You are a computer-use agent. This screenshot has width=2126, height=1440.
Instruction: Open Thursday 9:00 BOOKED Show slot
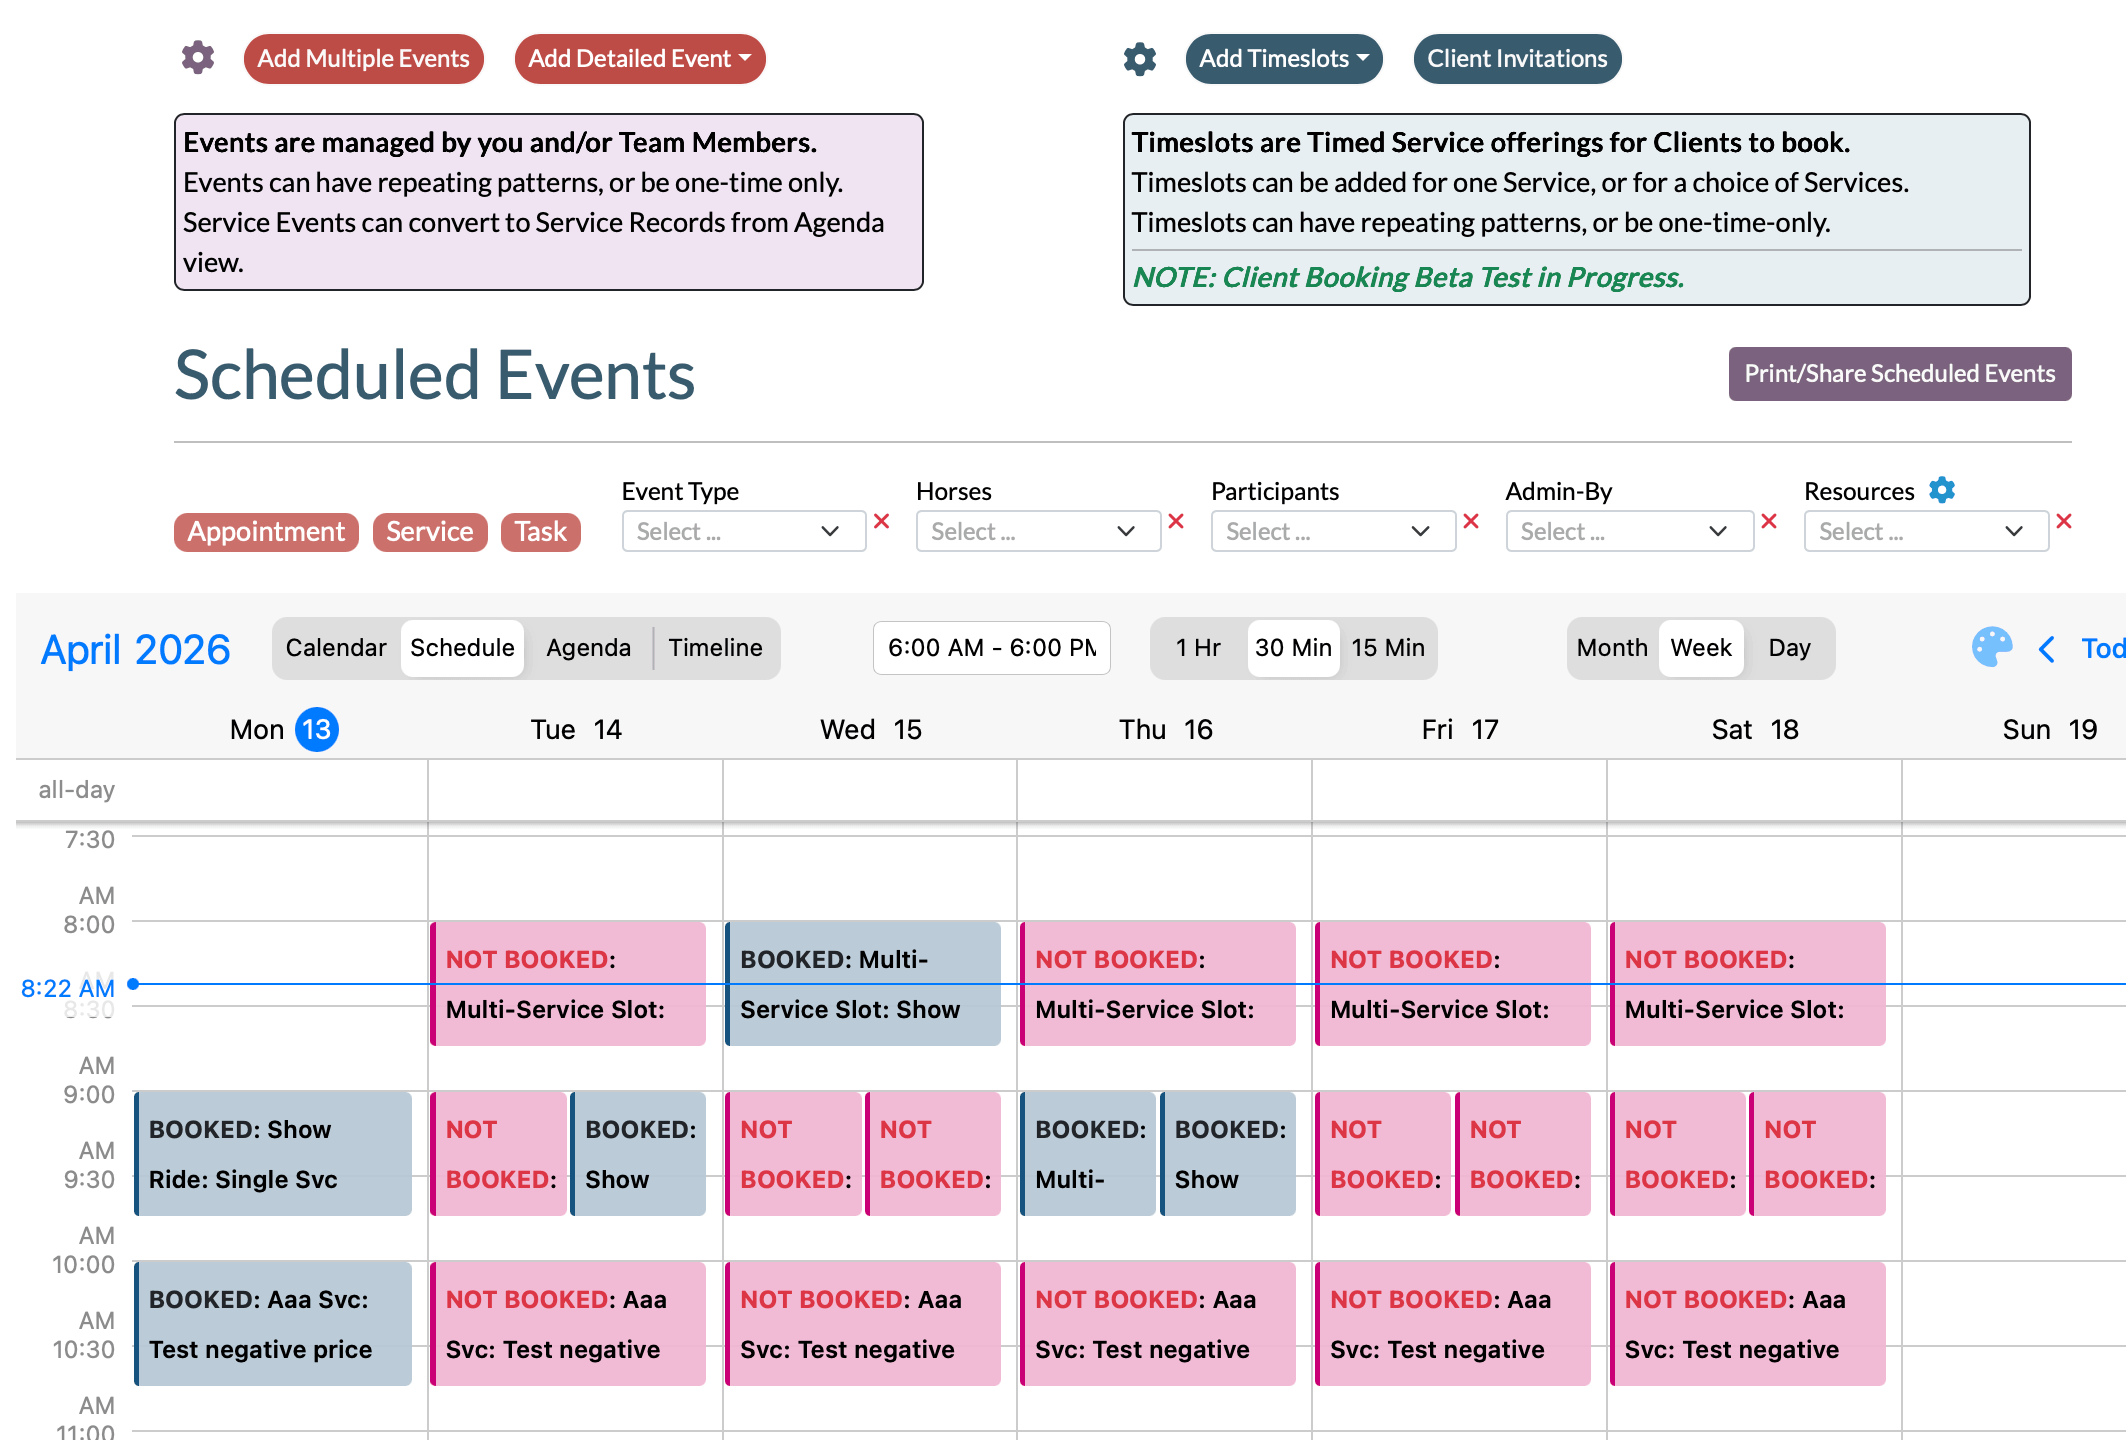[1228, 1154]
